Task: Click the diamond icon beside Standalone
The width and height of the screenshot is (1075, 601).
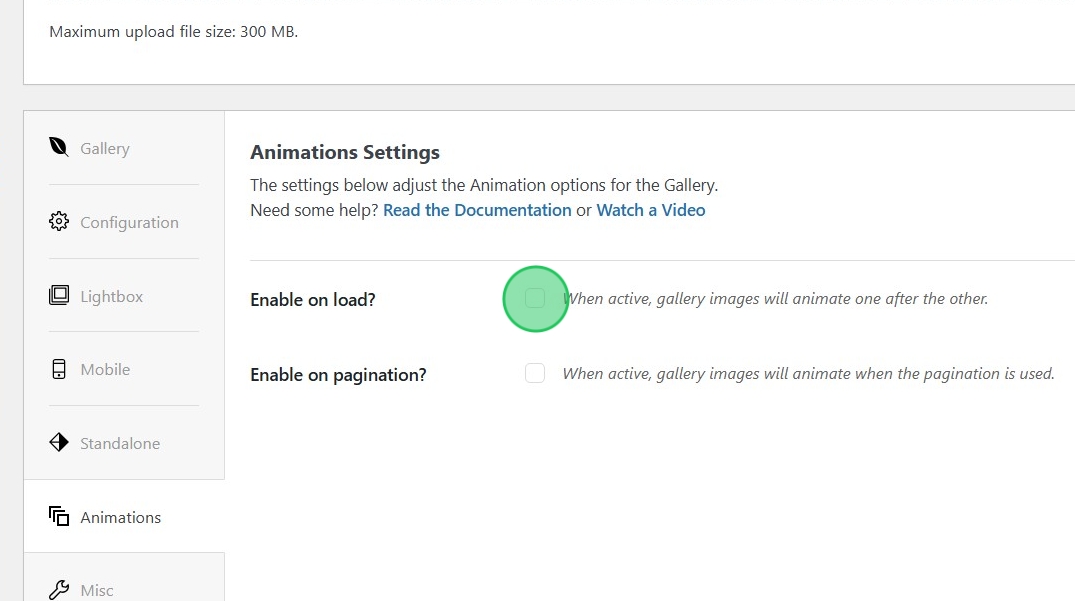Action: (58, 442)
